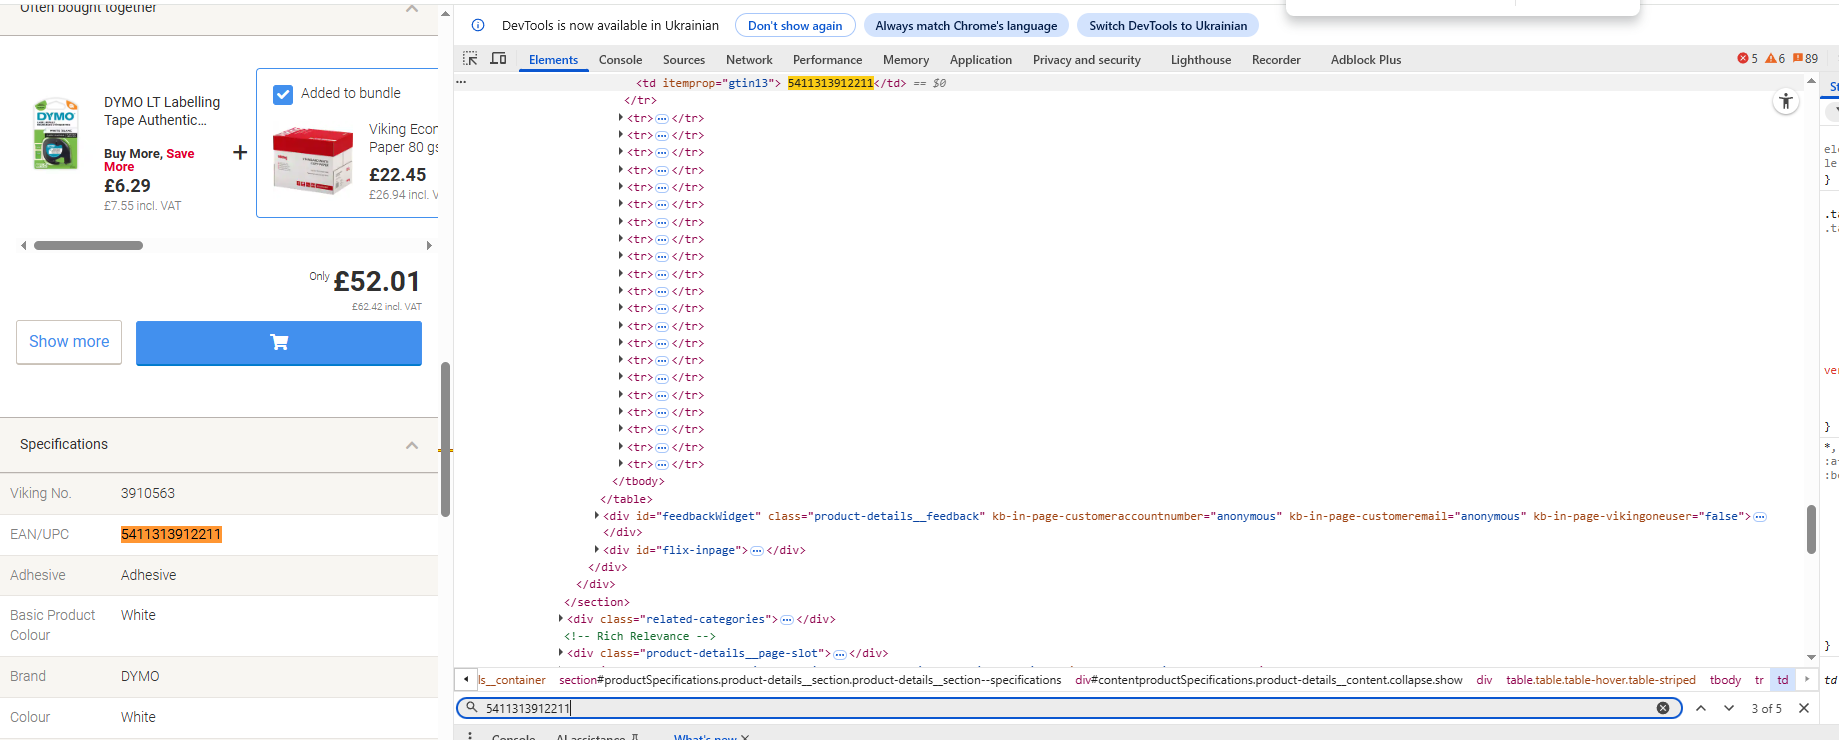1839x740 pixels.
Task: Close the DevTools search bar
Action: pos(1804,708)
